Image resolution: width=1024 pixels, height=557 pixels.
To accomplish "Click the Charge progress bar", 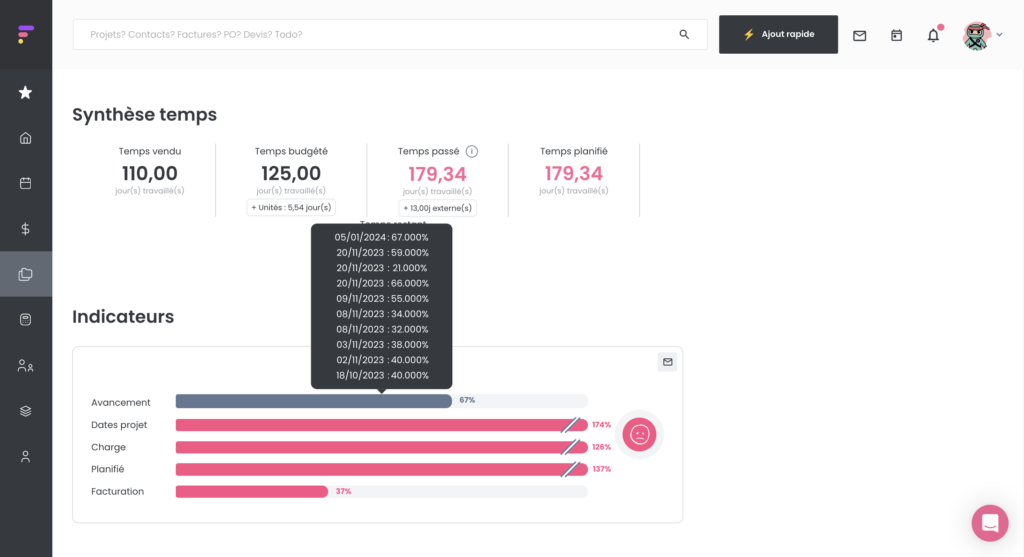I will pos(381,447).
